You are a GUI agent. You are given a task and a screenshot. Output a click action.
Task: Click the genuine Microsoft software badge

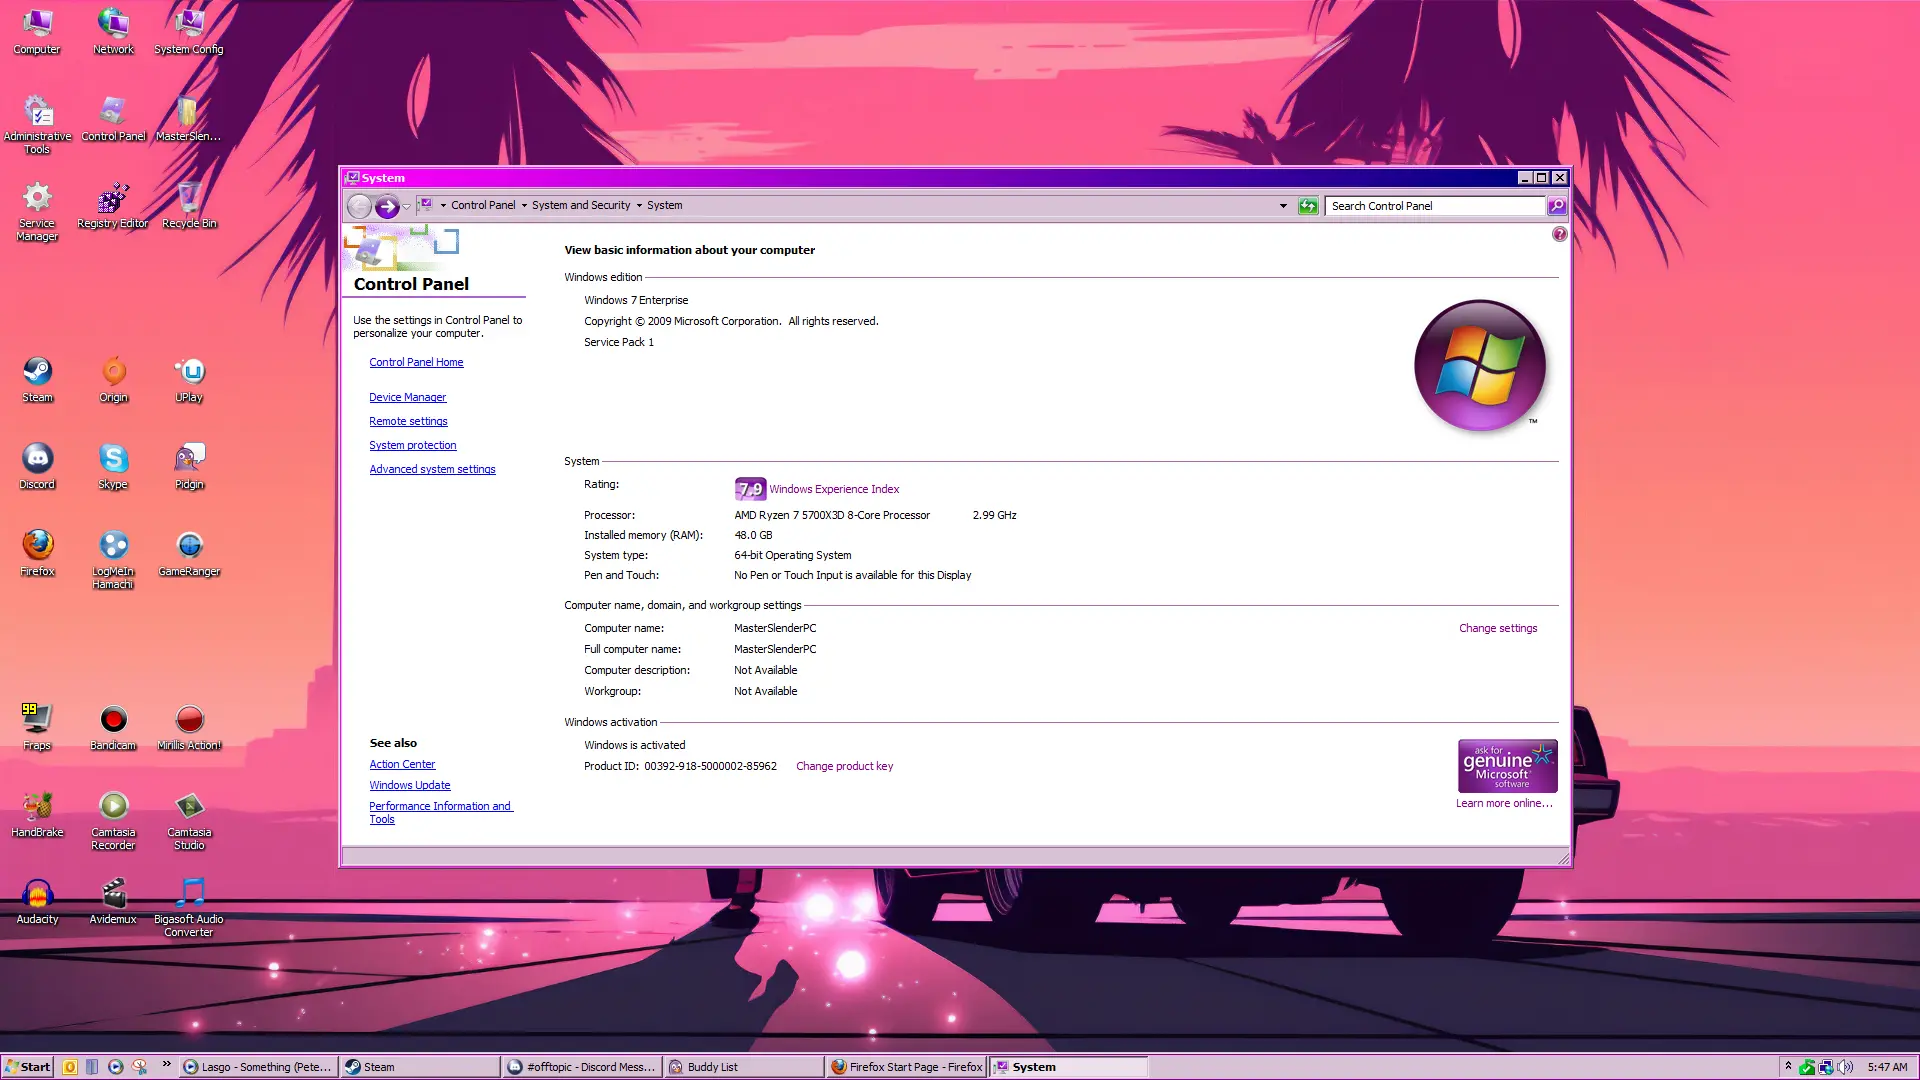[1507, 766]
